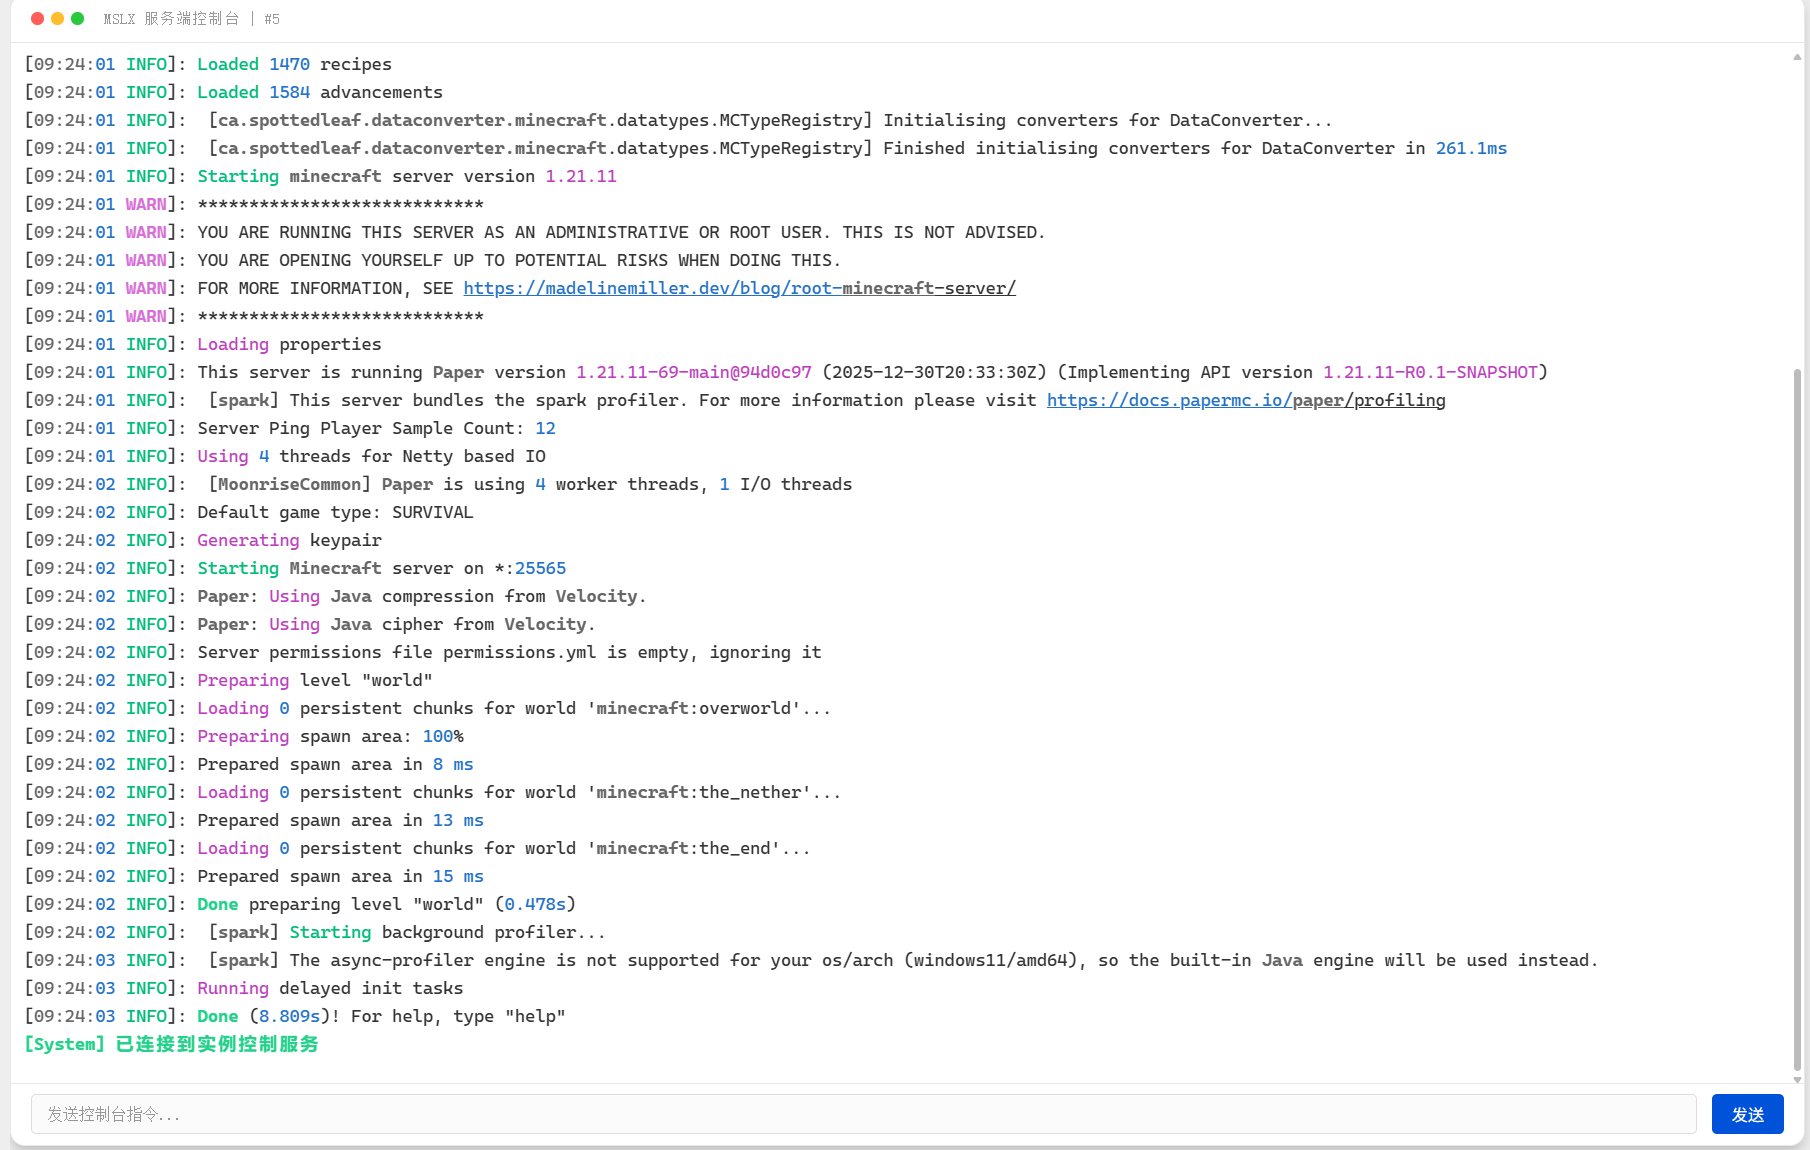Click the root user WARN message line
1810x1150 pixels.
click(620, 232)
